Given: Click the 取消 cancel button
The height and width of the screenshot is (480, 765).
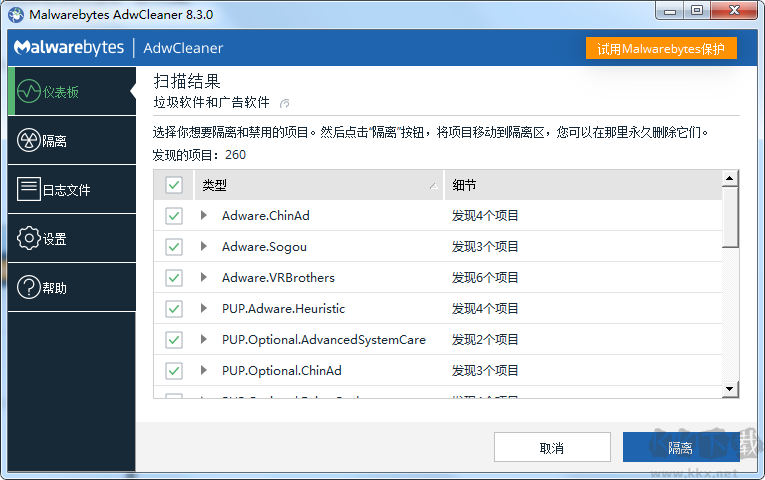Looking at the screenshot, I should pyautogui.click(x=552, y=447).
